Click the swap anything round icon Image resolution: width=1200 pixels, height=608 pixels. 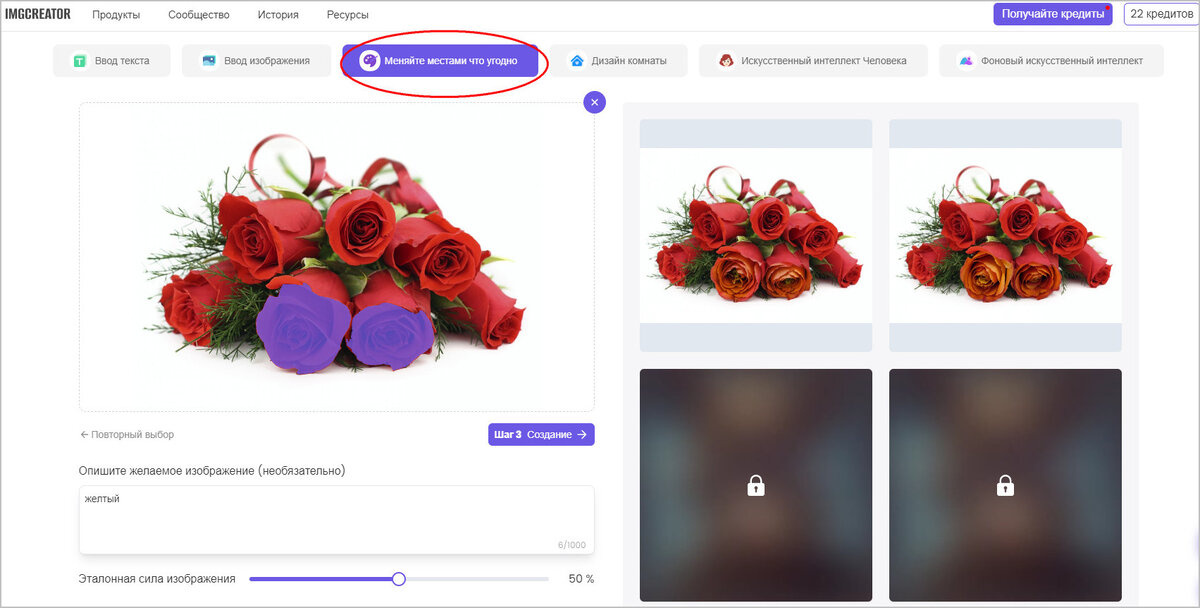pos(370,61)
